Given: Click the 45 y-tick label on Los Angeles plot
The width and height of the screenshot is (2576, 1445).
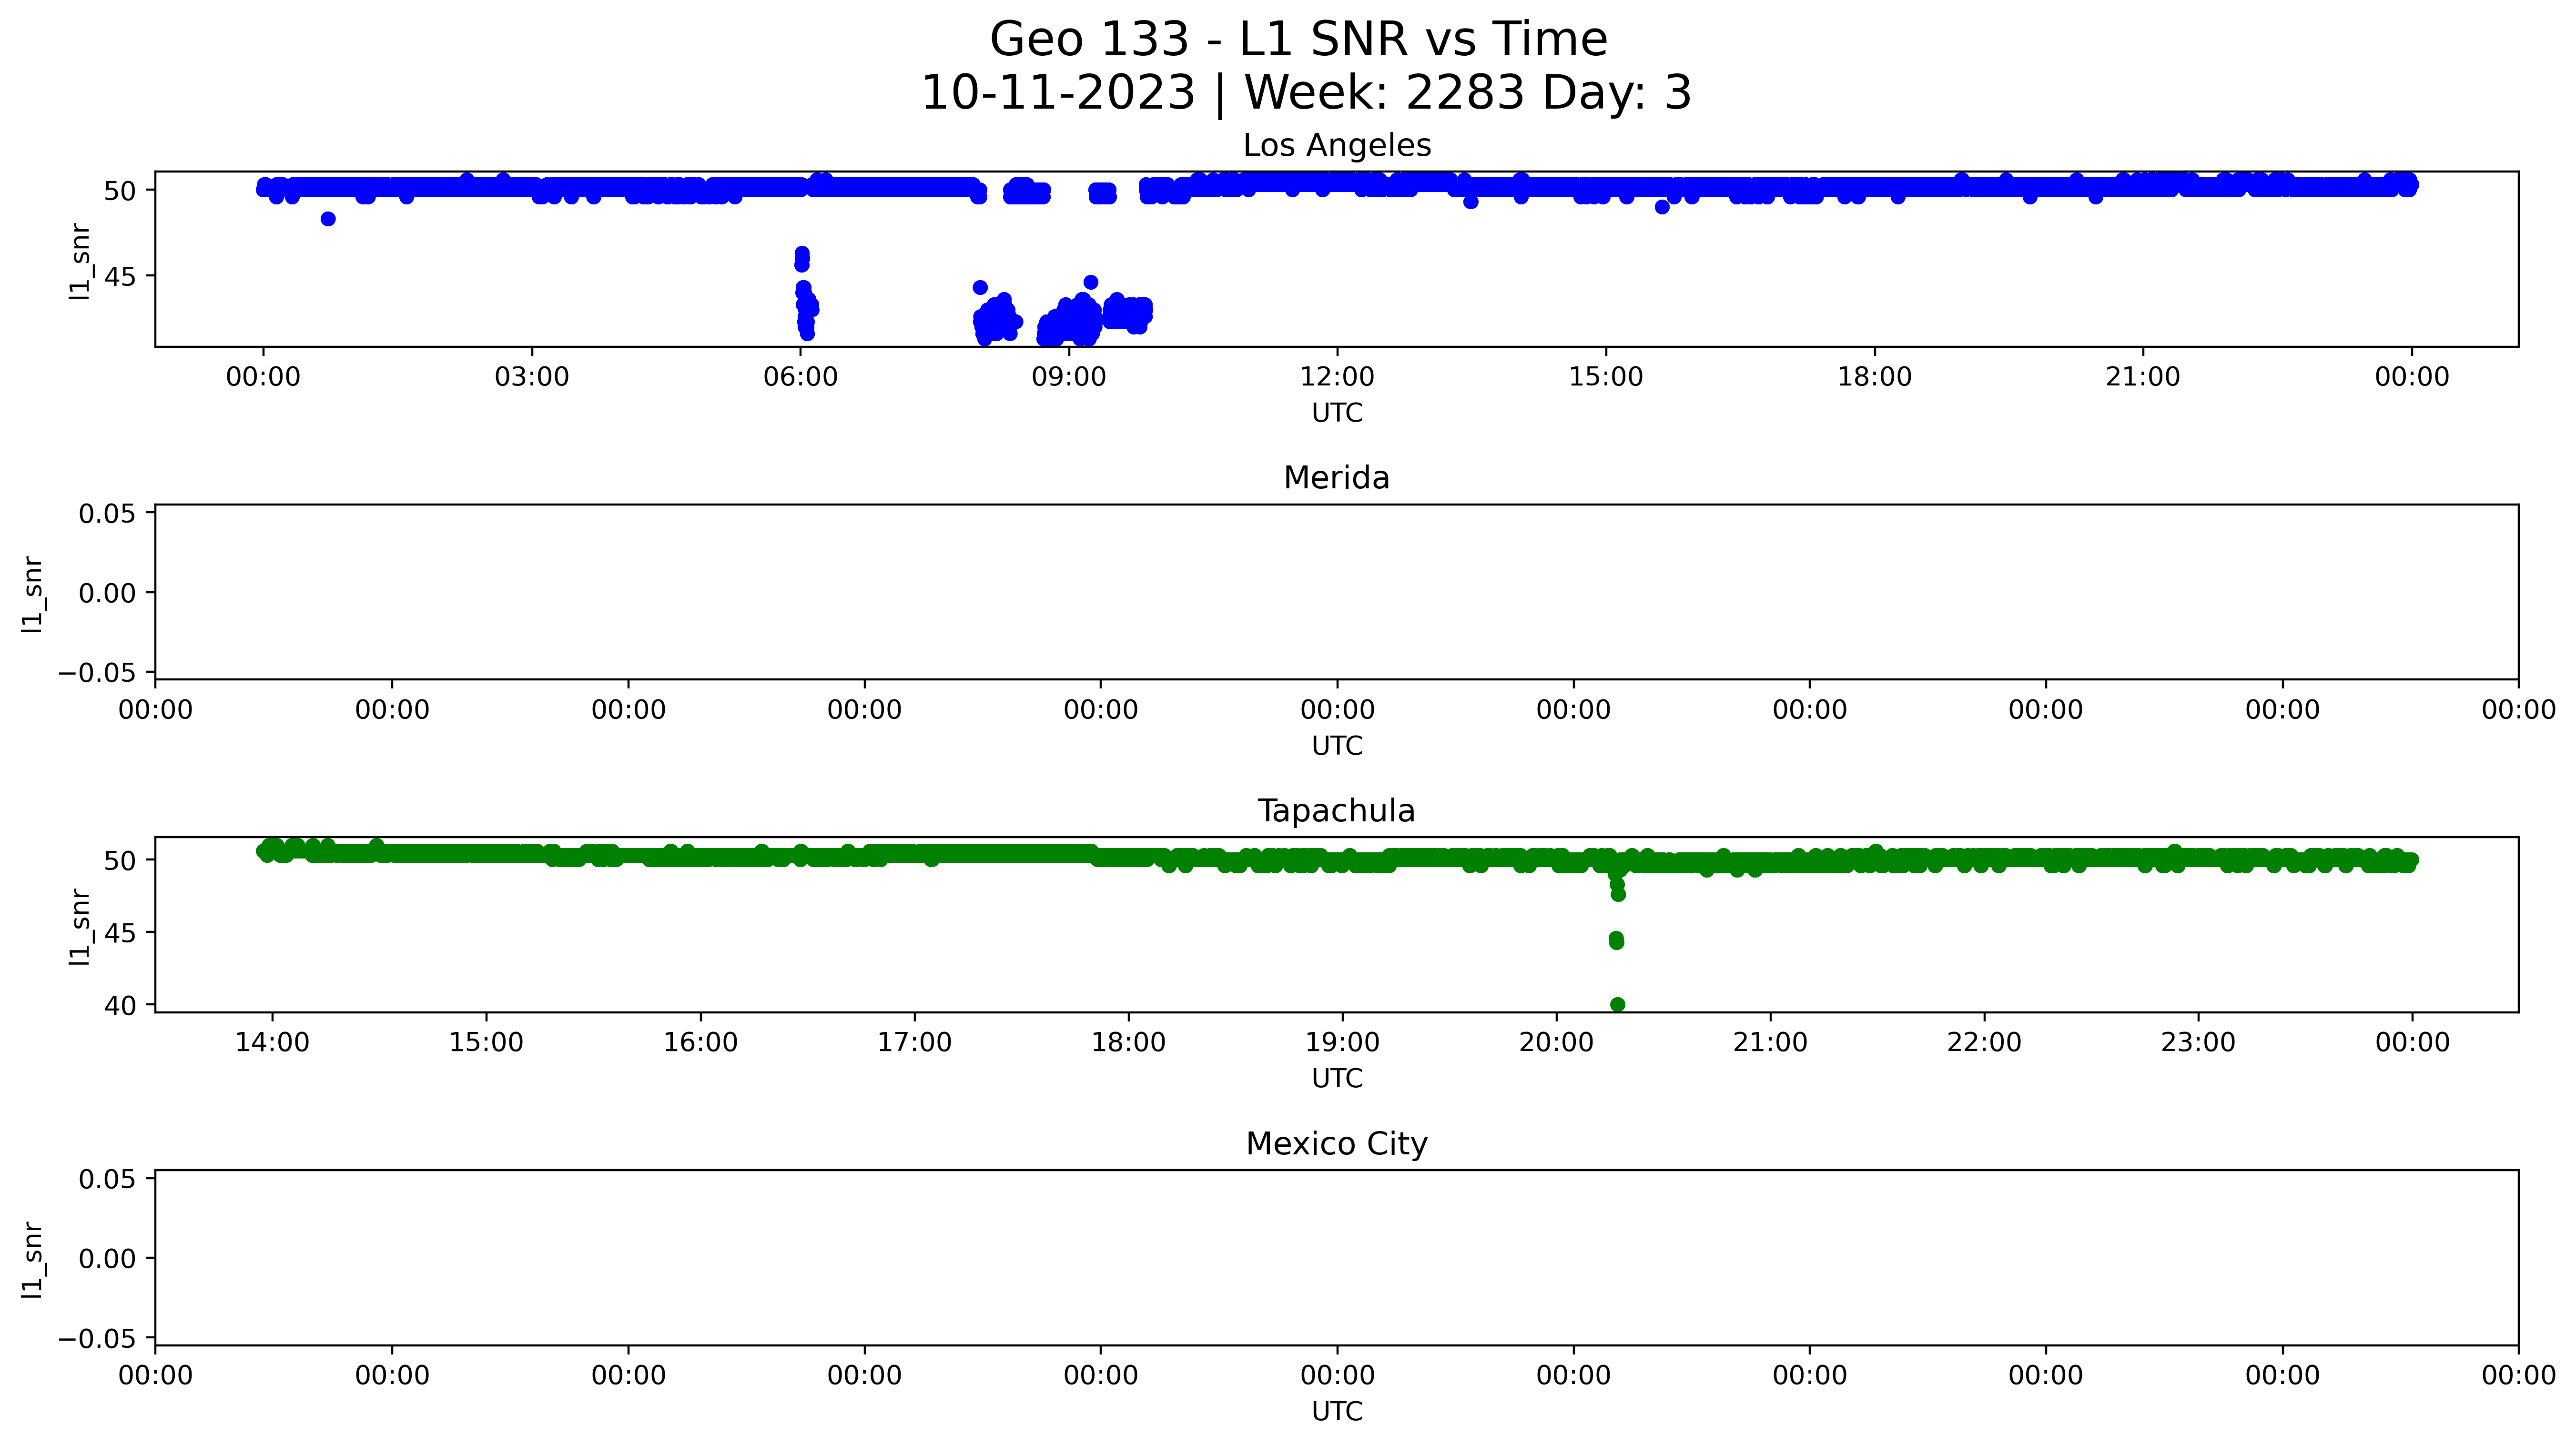Looking at the screenshot, I should pos(120,276).
